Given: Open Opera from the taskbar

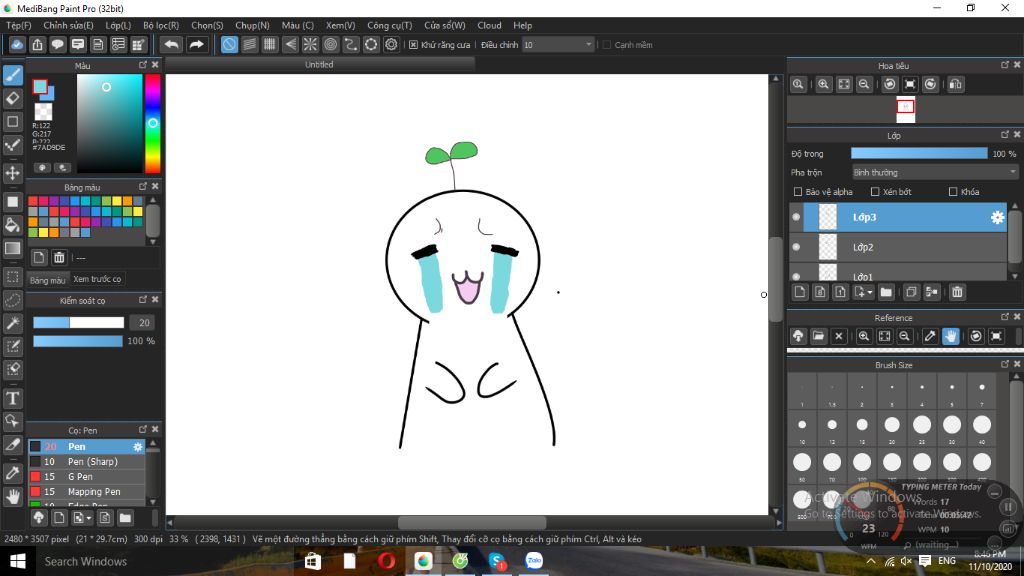Looking at the screenshot, I should (x=386, y=561).
